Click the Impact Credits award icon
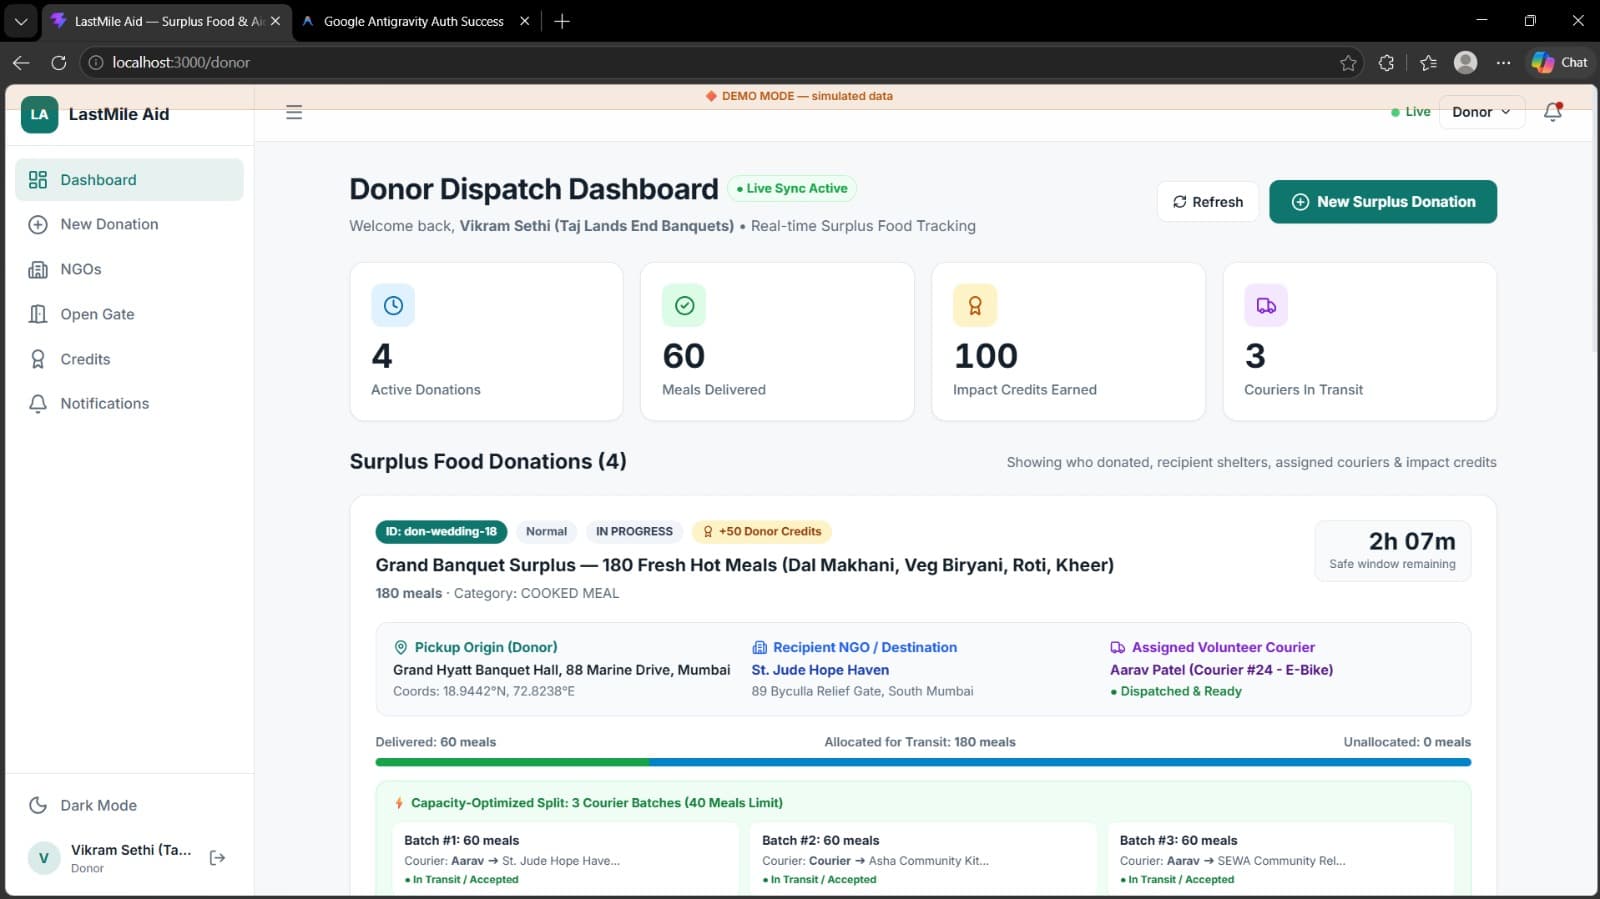 click(975, 305)
